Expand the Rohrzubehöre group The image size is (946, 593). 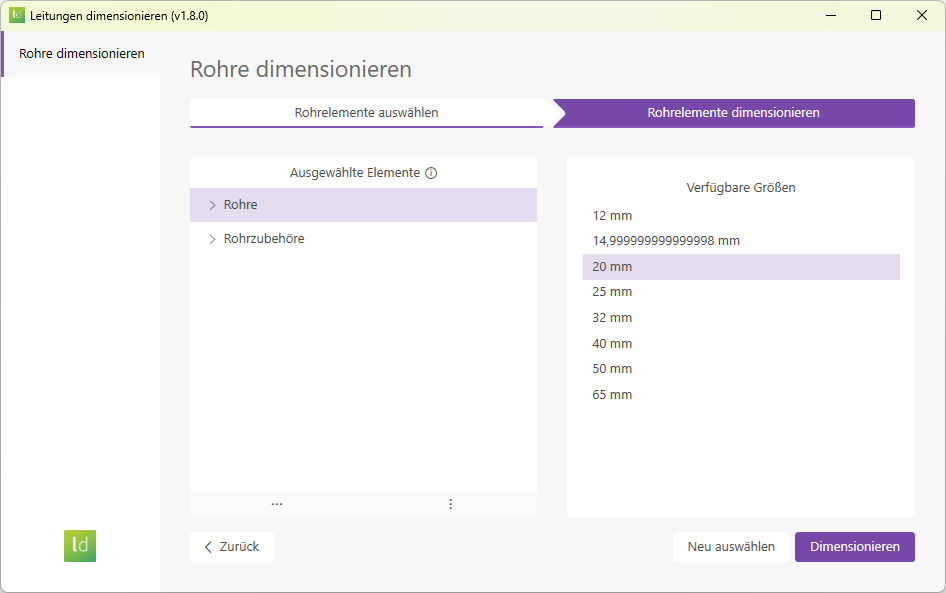[x=211, y=238]
